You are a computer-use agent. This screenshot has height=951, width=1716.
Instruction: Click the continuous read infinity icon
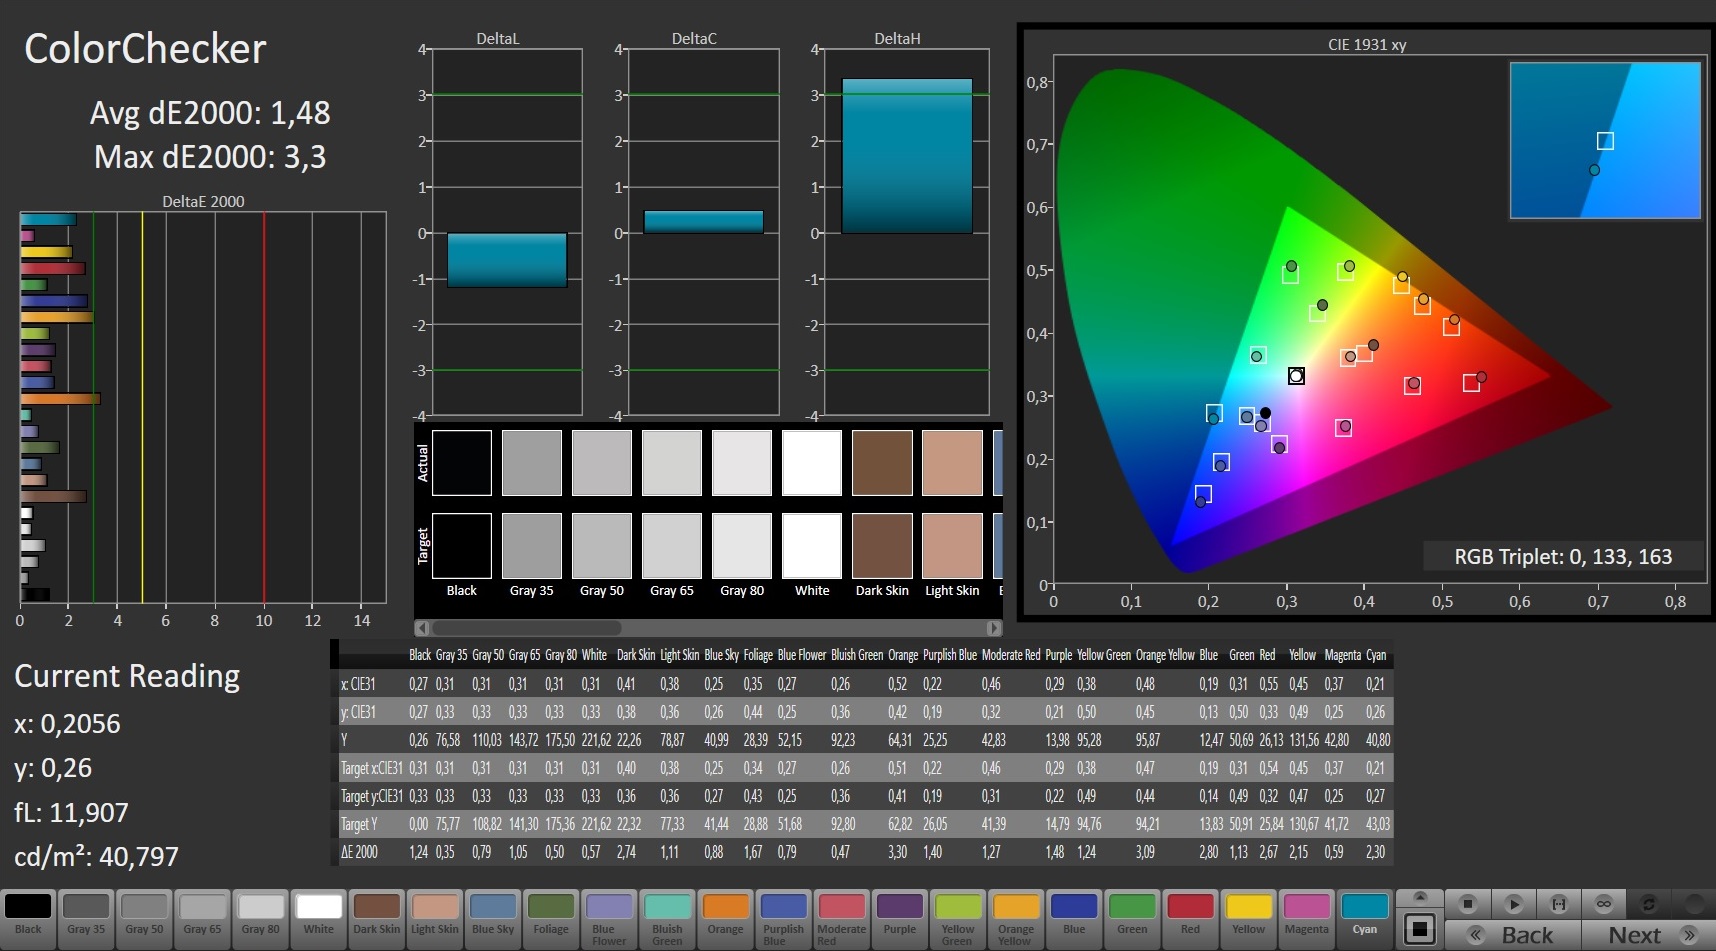(1603, 904)
